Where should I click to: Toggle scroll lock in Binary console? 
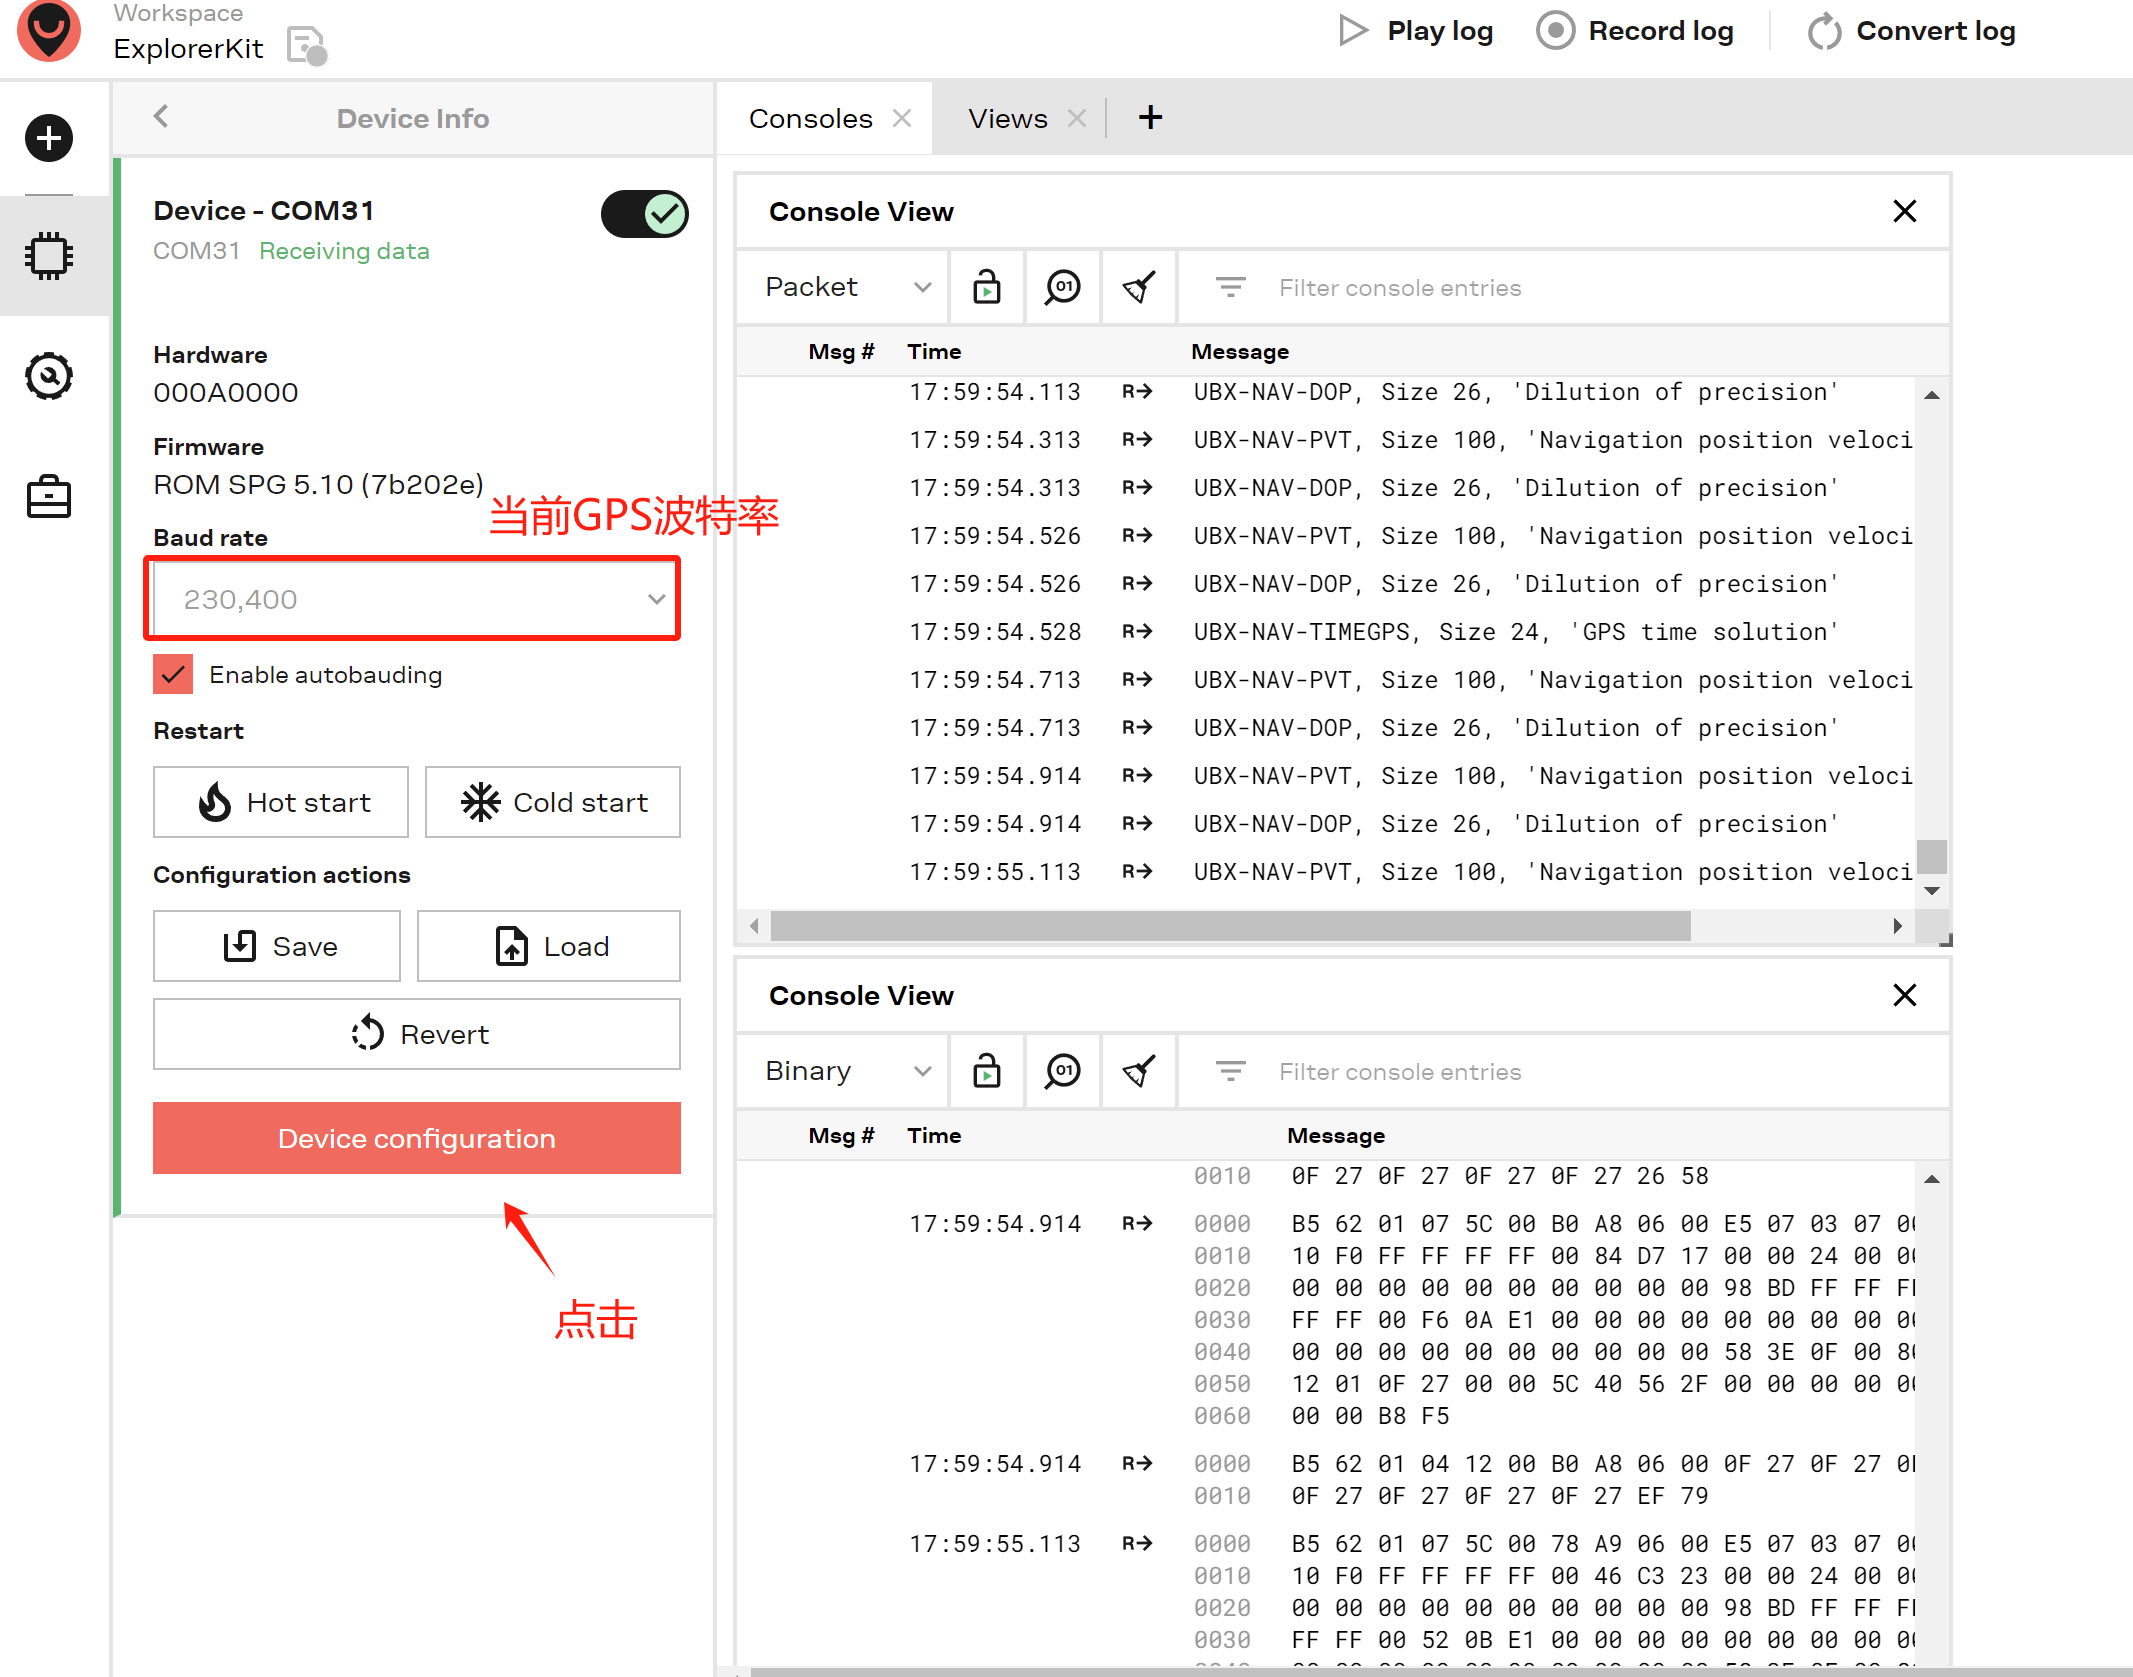(x=987, y=1071)
